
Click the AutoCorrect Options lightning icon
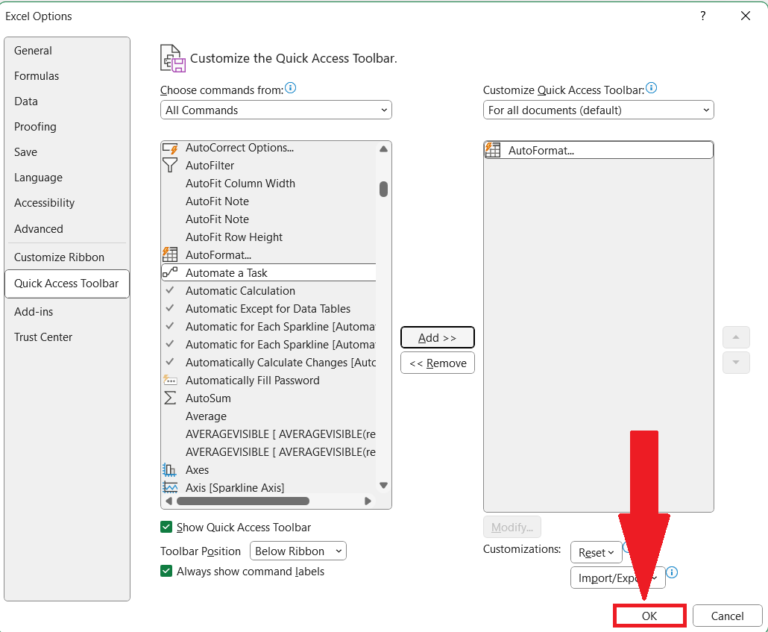(169, 148)
